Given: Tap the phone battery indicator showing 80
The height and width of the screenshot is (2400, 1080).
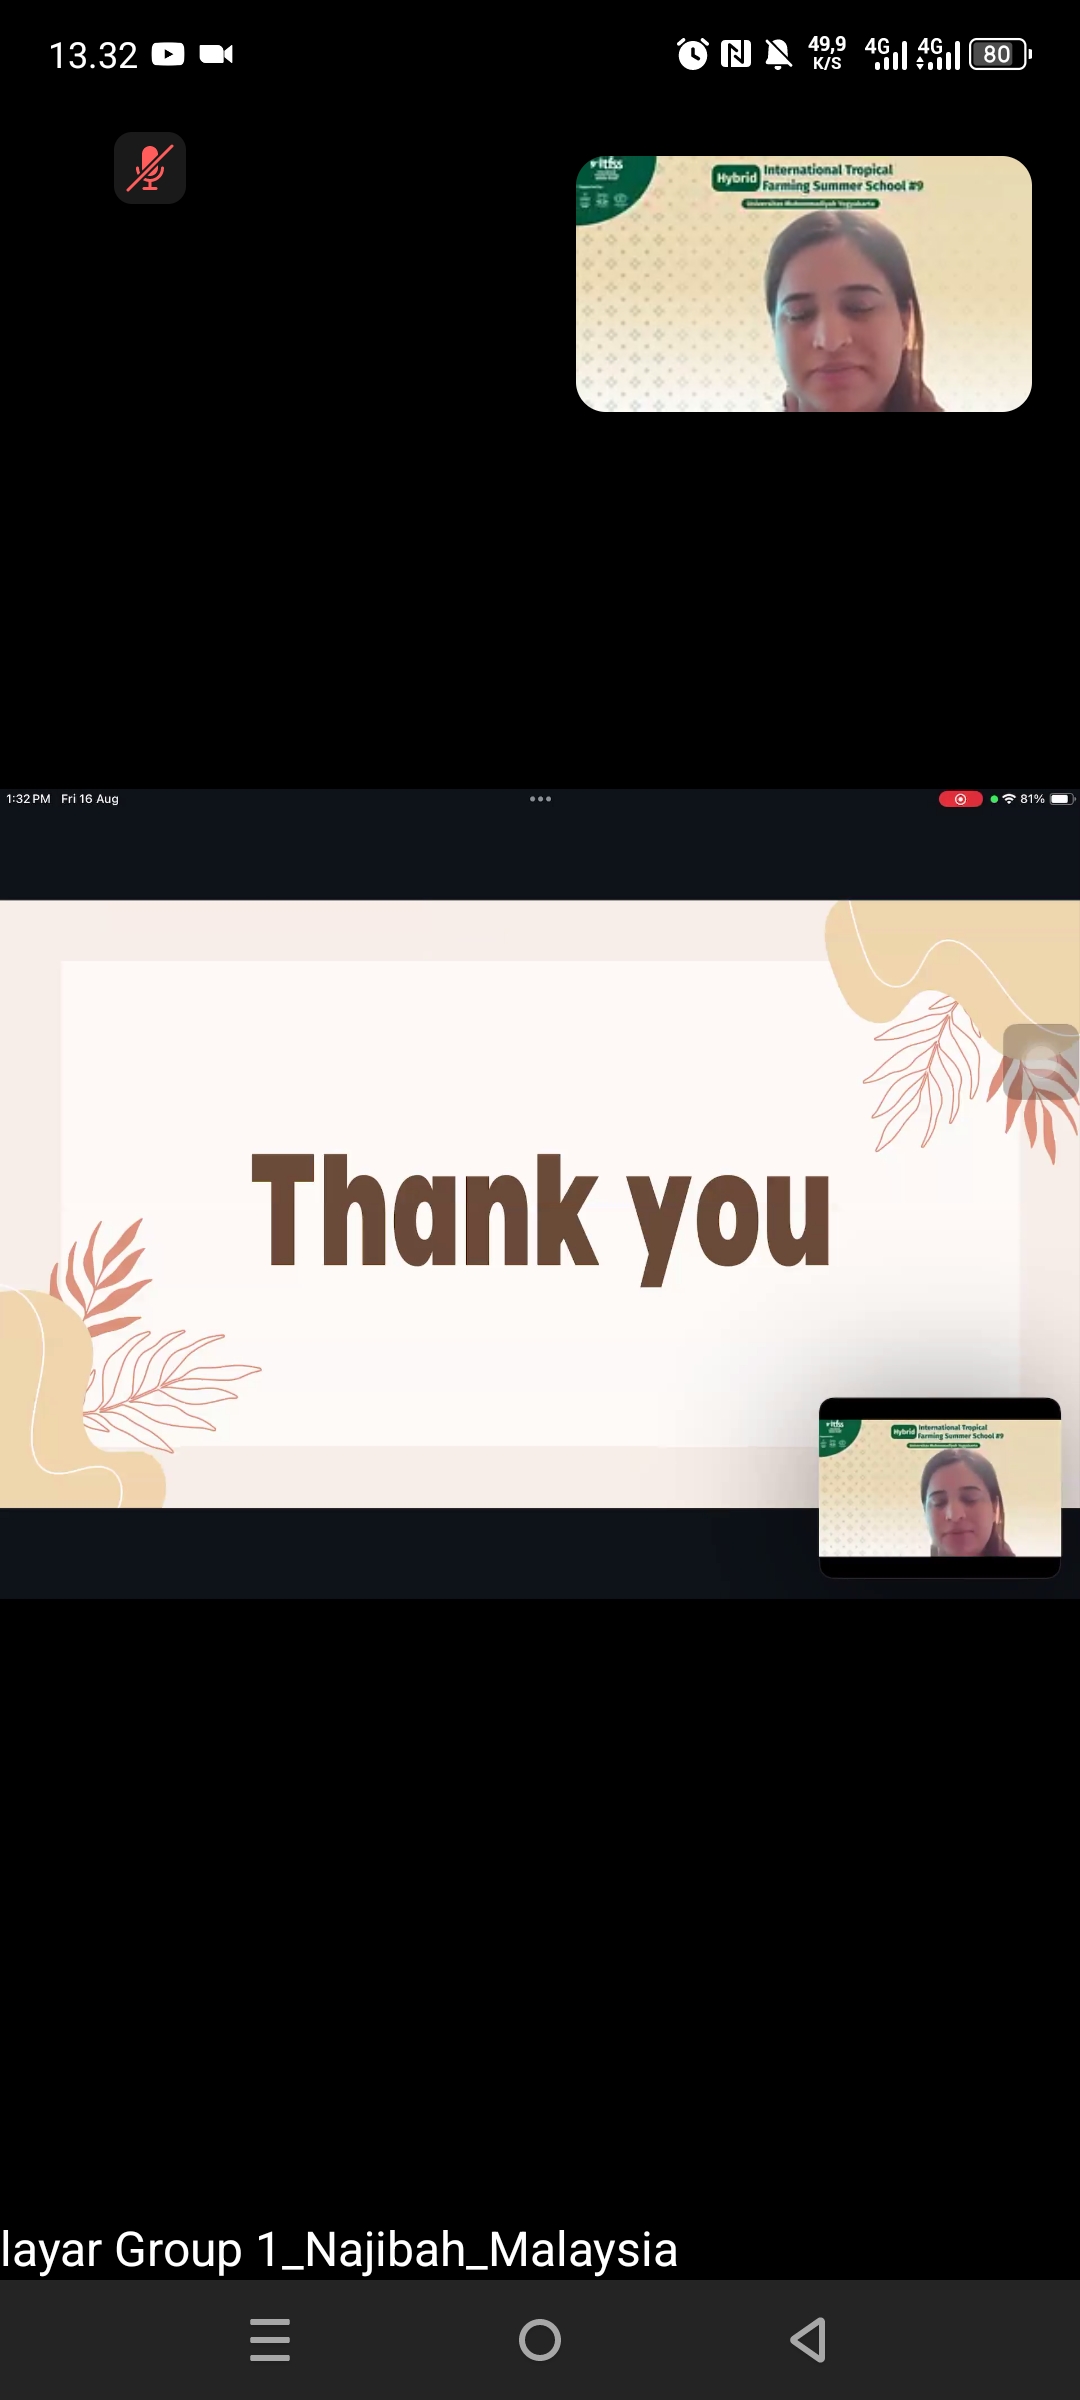Looking at the screenshot, I should coord(999,54).
